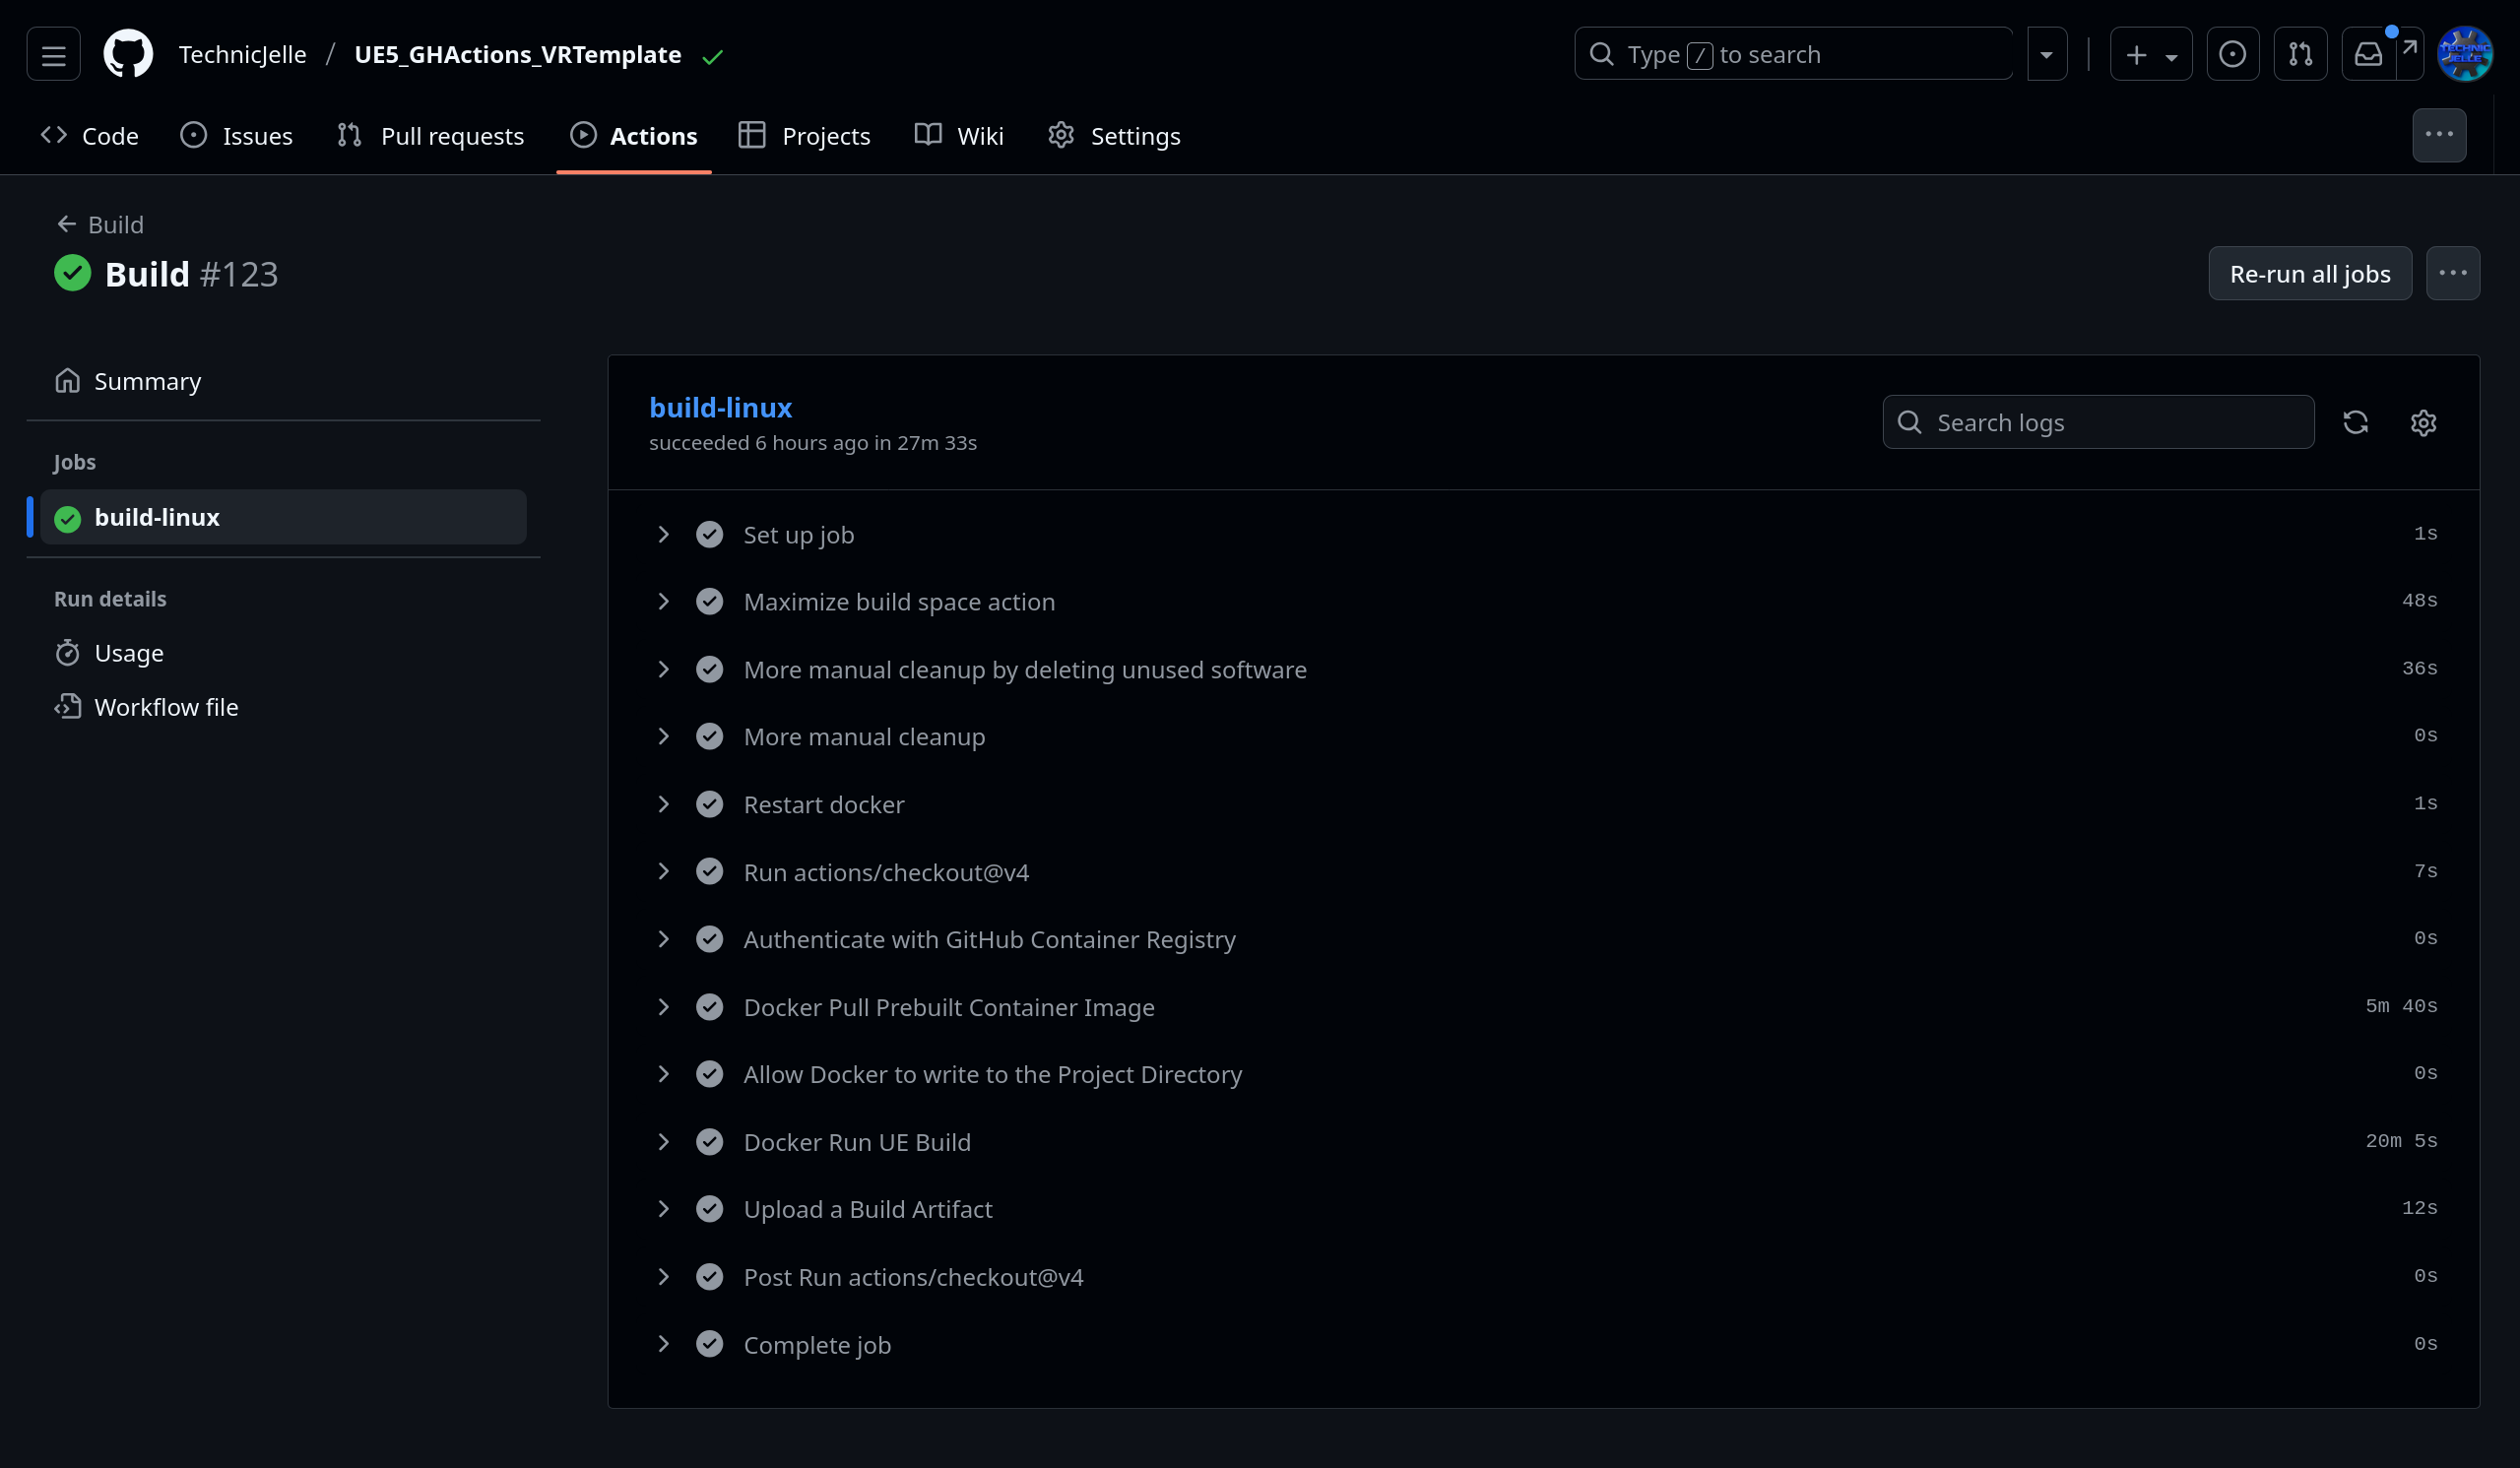Refresh the job logs with the re-run icon
Screen dimensions: 2520x1468
pos(2355,422)
